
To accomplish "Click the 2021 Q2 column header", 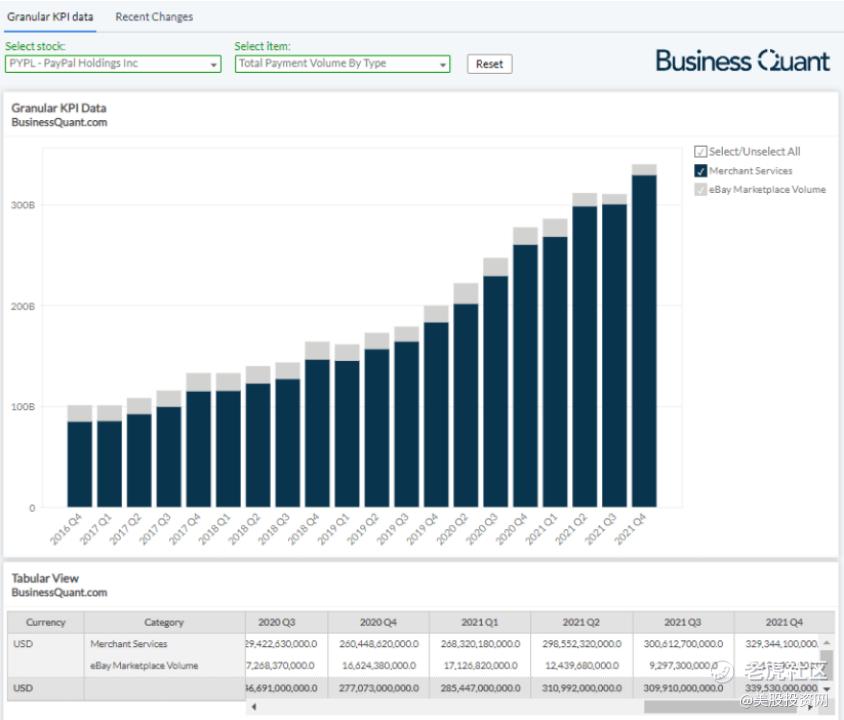I will [x=581, y=622].
